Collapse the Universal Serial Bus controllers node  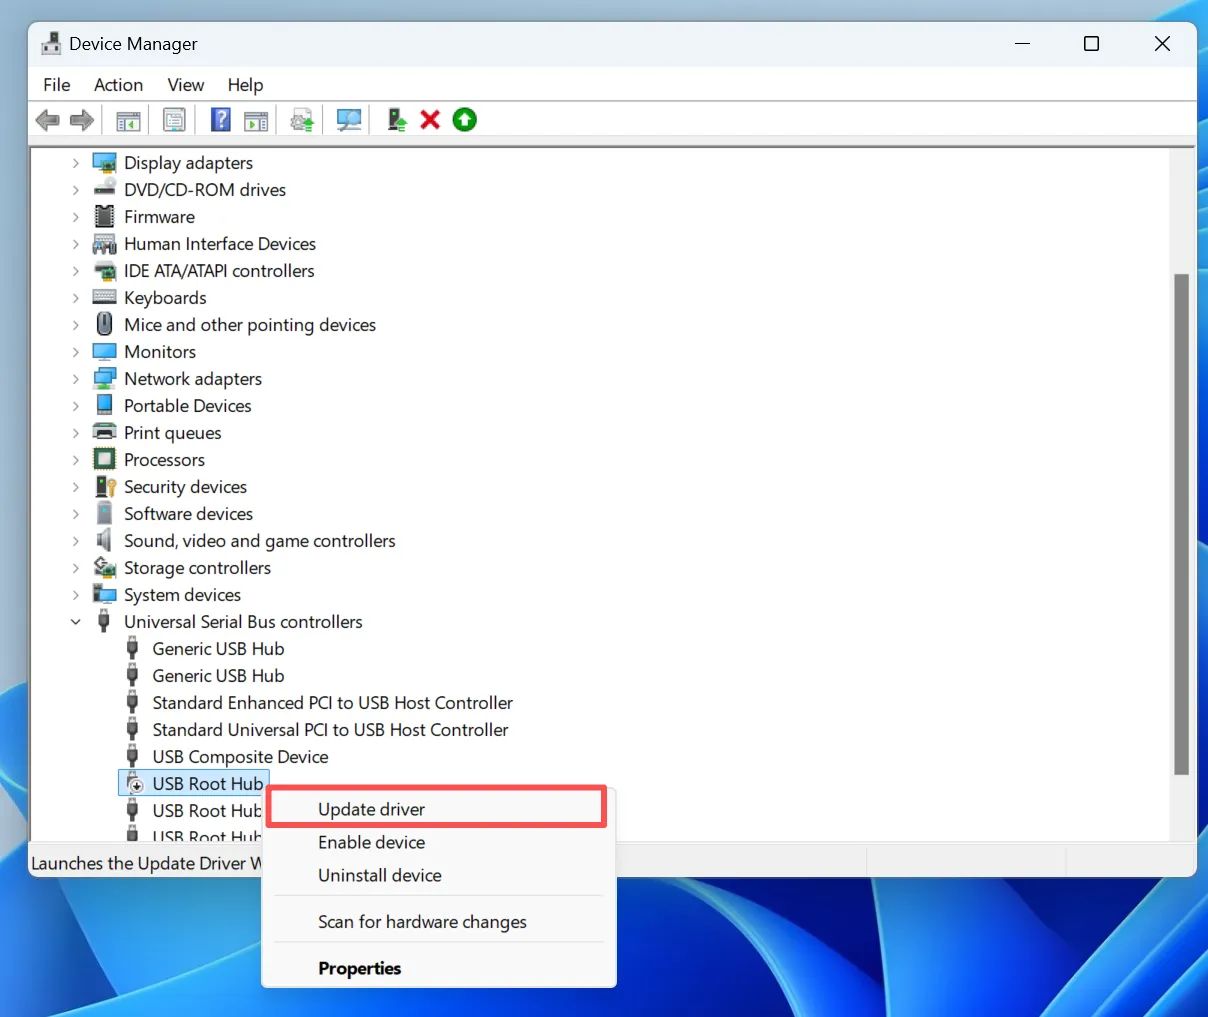pyautogui.click(x=76, y=622)
